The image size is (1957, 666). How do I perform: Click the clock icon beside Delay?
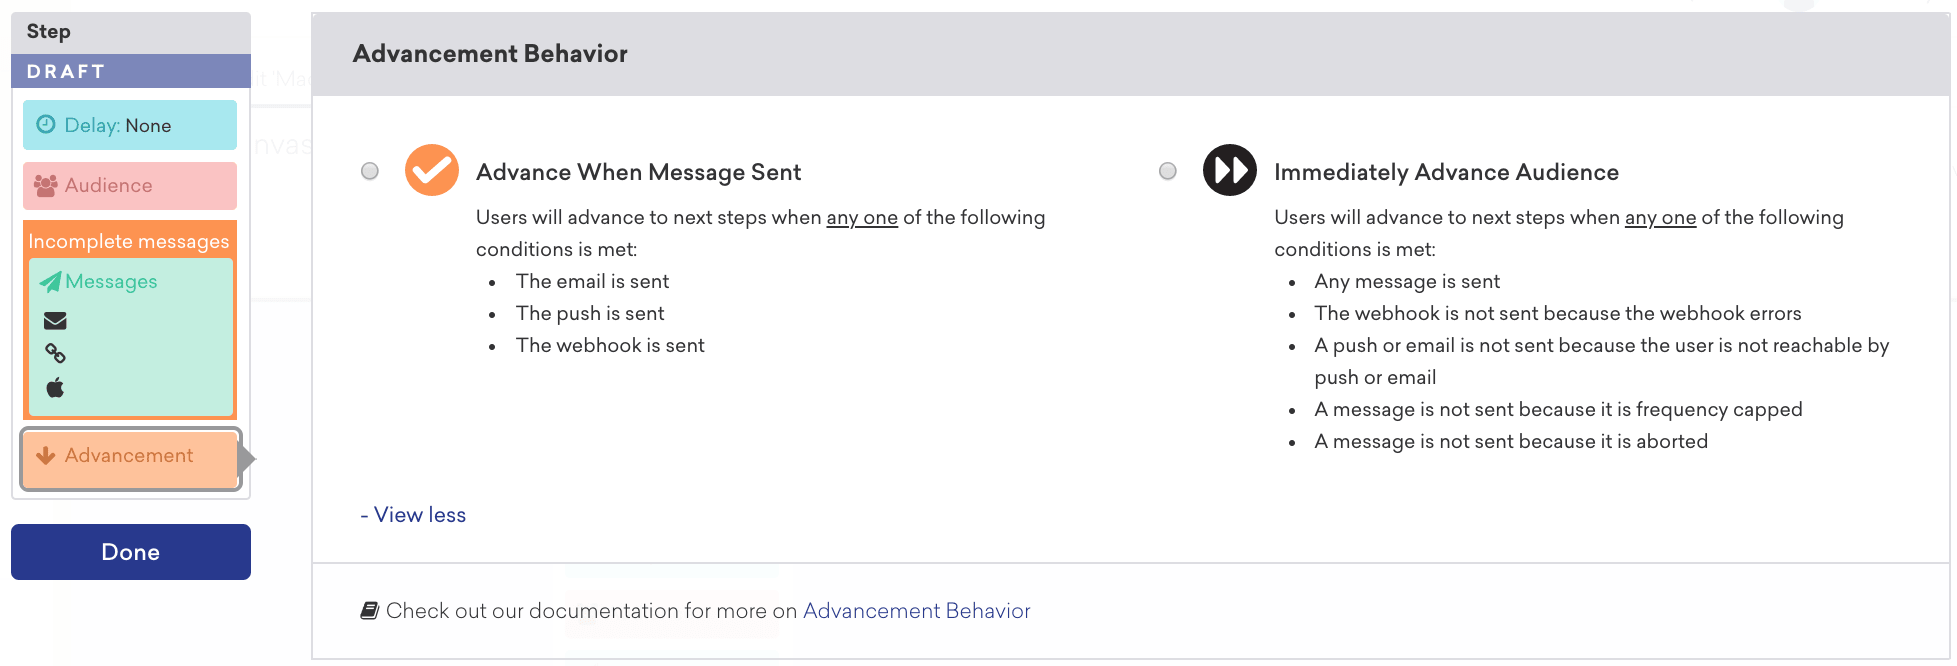(46, 125)
